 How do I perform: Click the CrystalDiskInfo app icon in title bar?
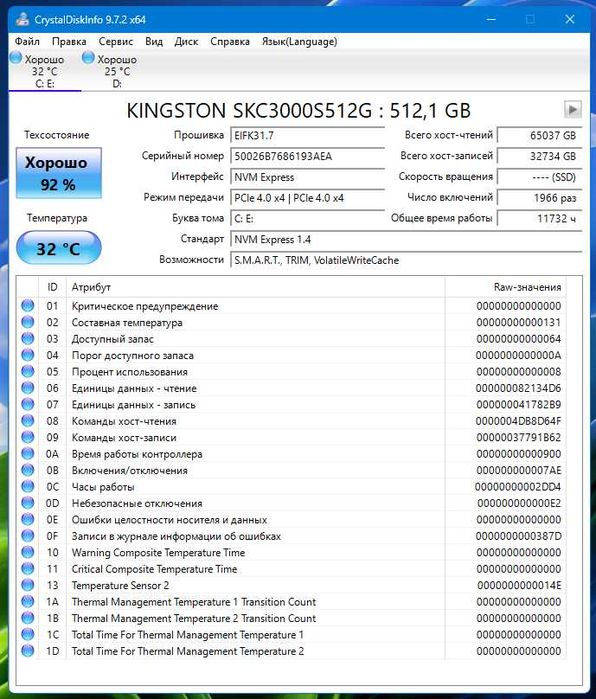pos(22,19)
